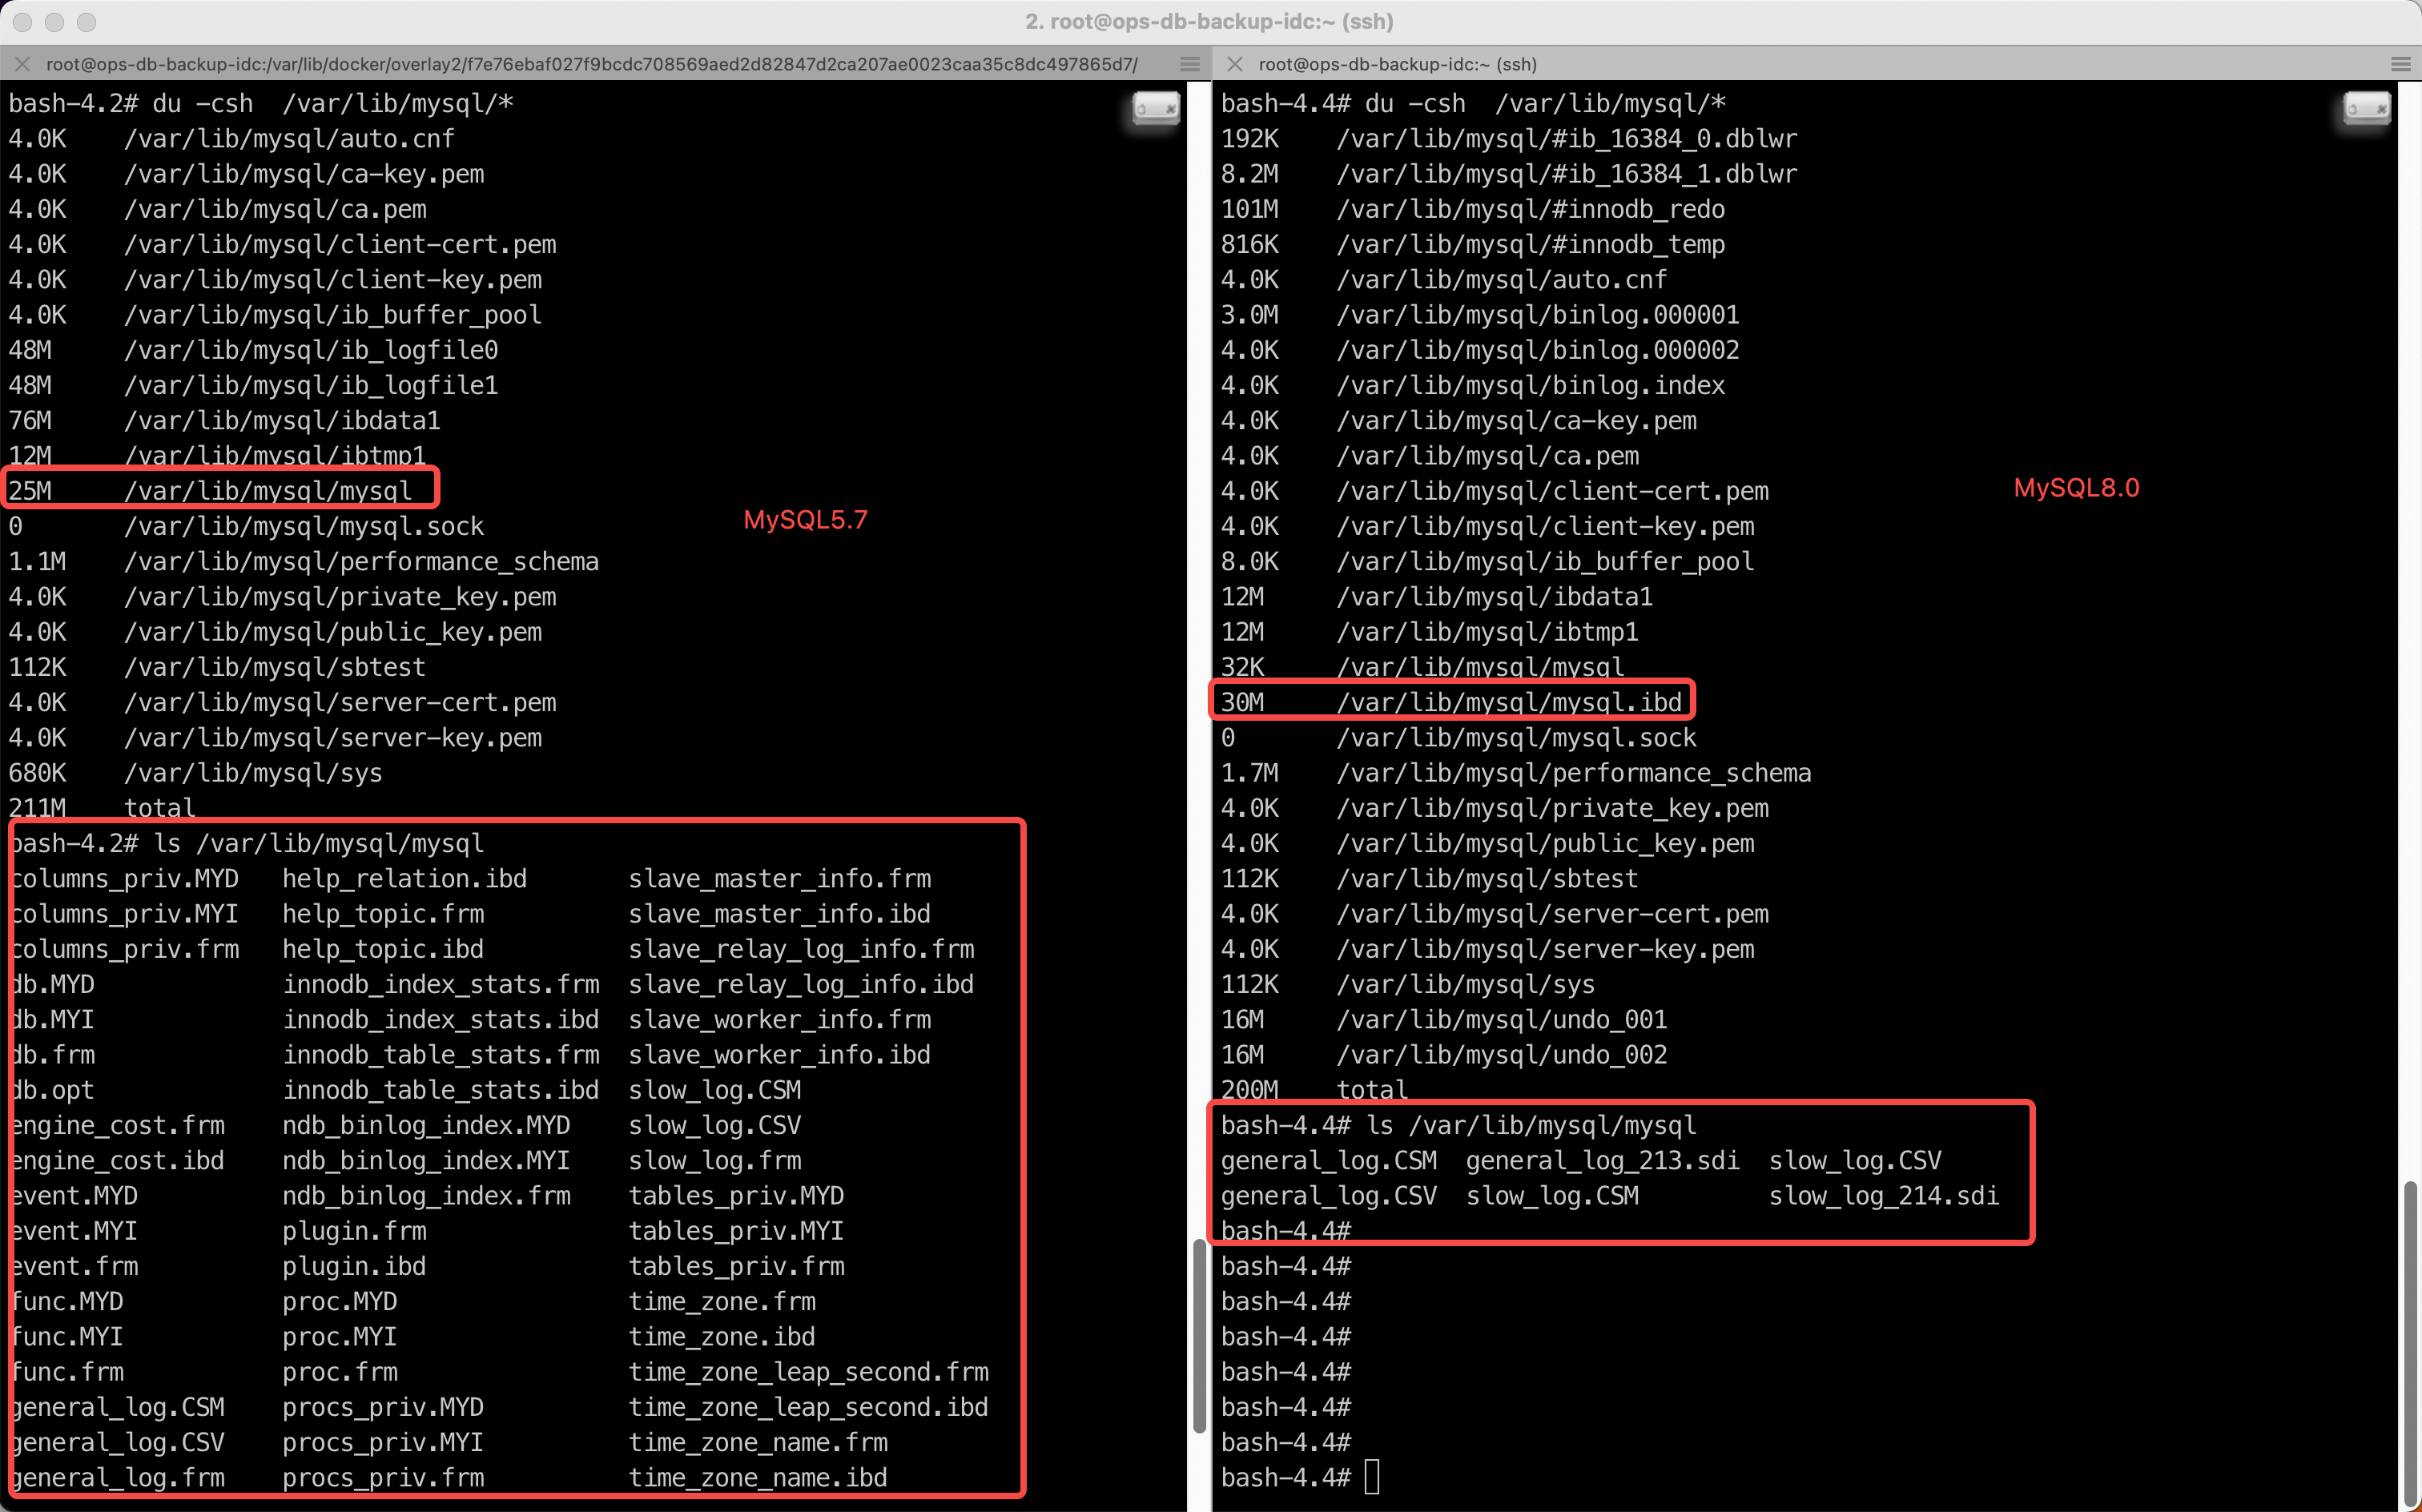Viewport: 2422px width, 1512px height.
Task: Click the cursor at the last right prompt
Action: tap(1372, 1477)
